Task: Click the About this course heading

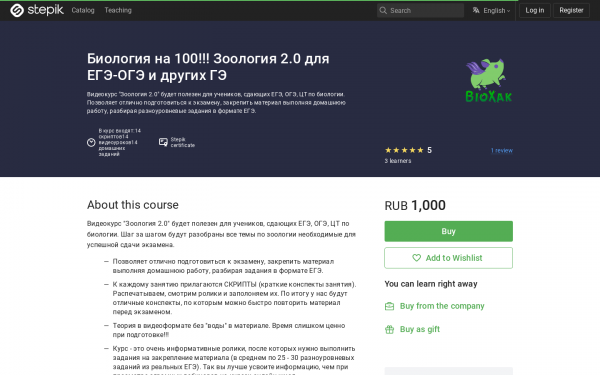Action: (x=132, y=205)
